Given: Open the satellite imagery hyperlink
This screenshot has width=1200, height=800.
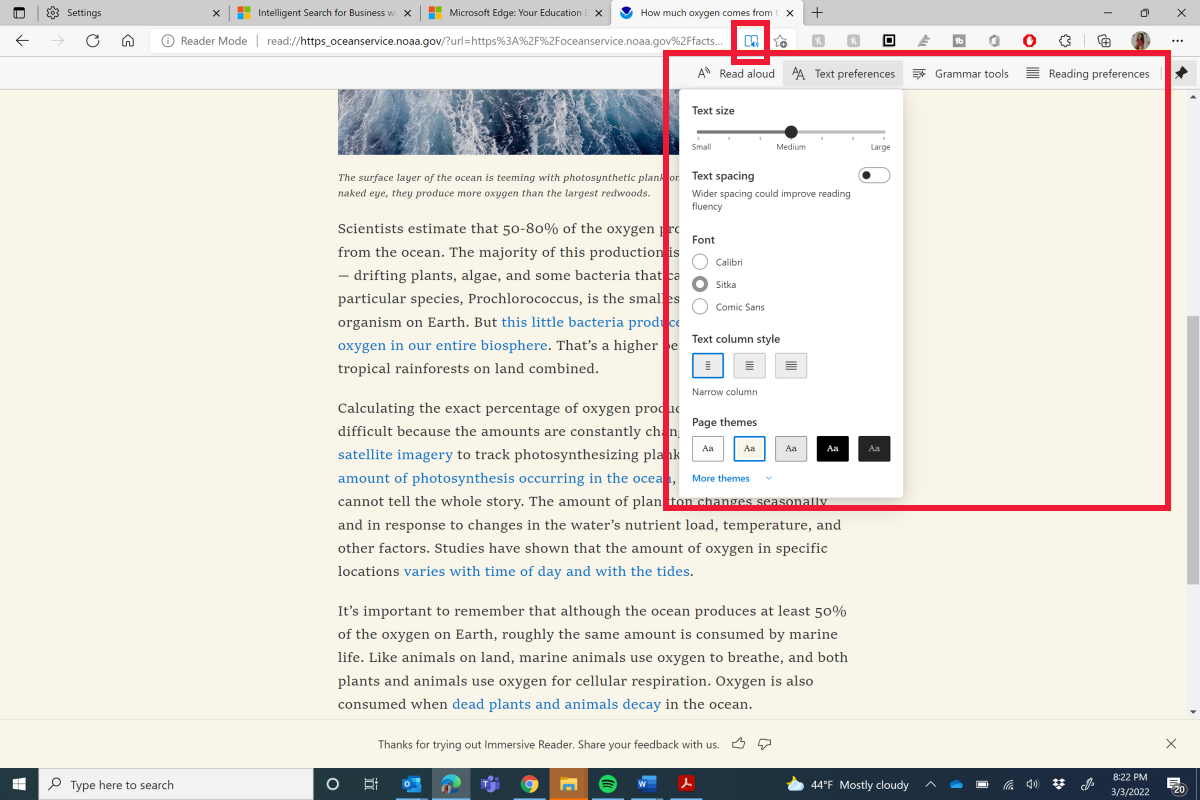Looking at the screenshot, I should (x=394, y=454).
